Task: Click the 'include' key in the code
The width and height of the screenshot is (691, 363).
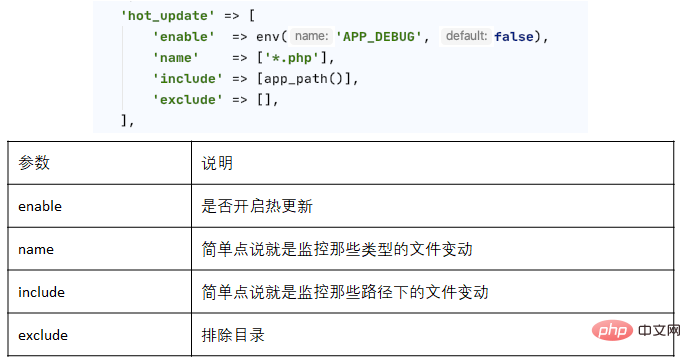Action: click(x=187, y=79)
